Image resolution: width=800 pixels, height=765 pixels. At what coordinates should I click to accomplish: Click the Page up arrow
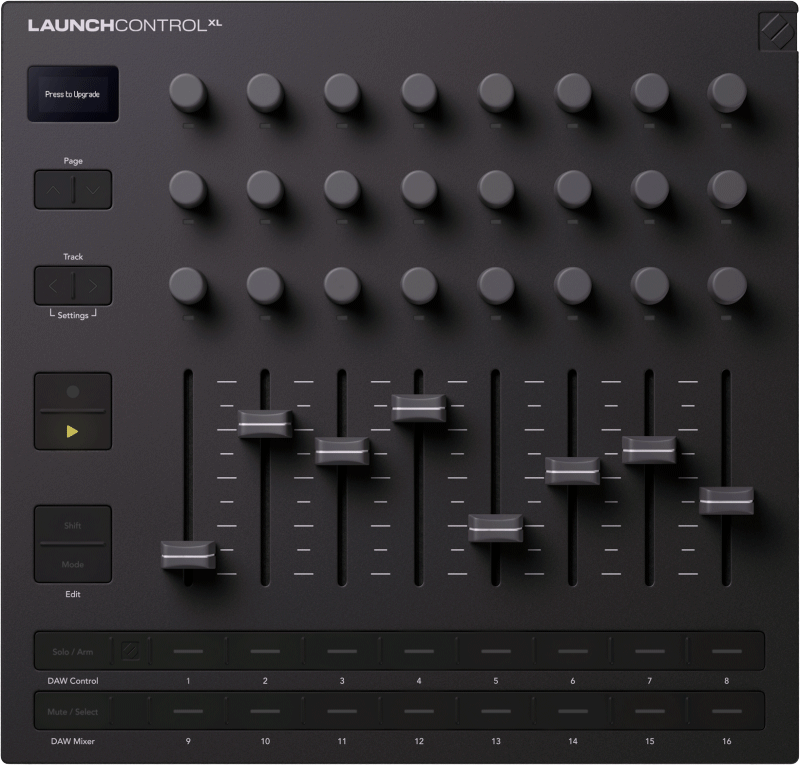(x=53, y=190)
